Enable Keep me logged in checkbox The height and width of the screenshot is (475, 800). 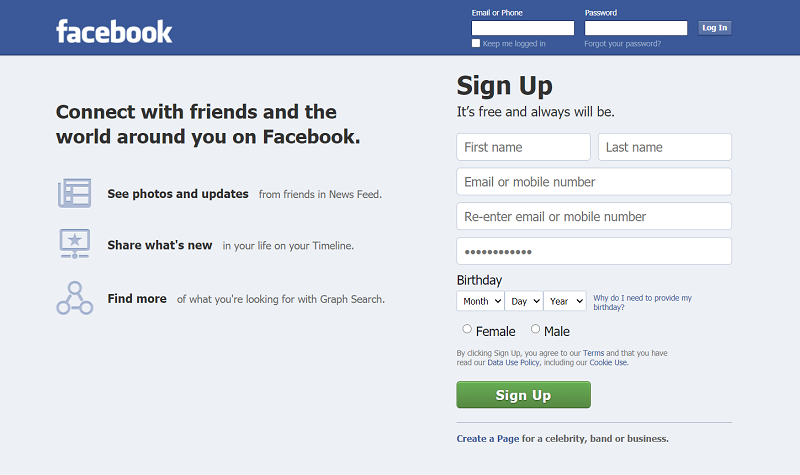pos(476,44)
